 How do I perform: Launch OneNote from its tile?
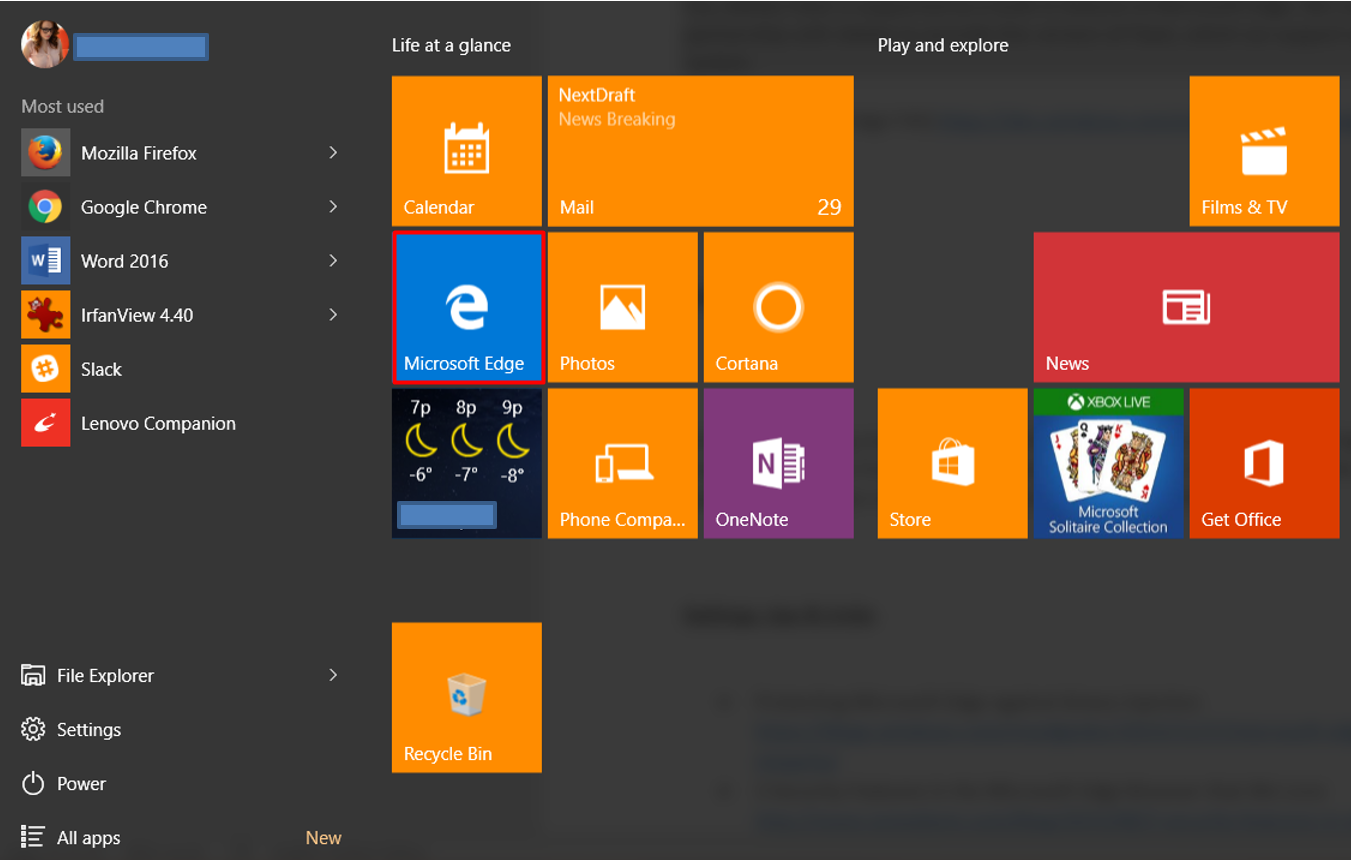click(779, 463)
